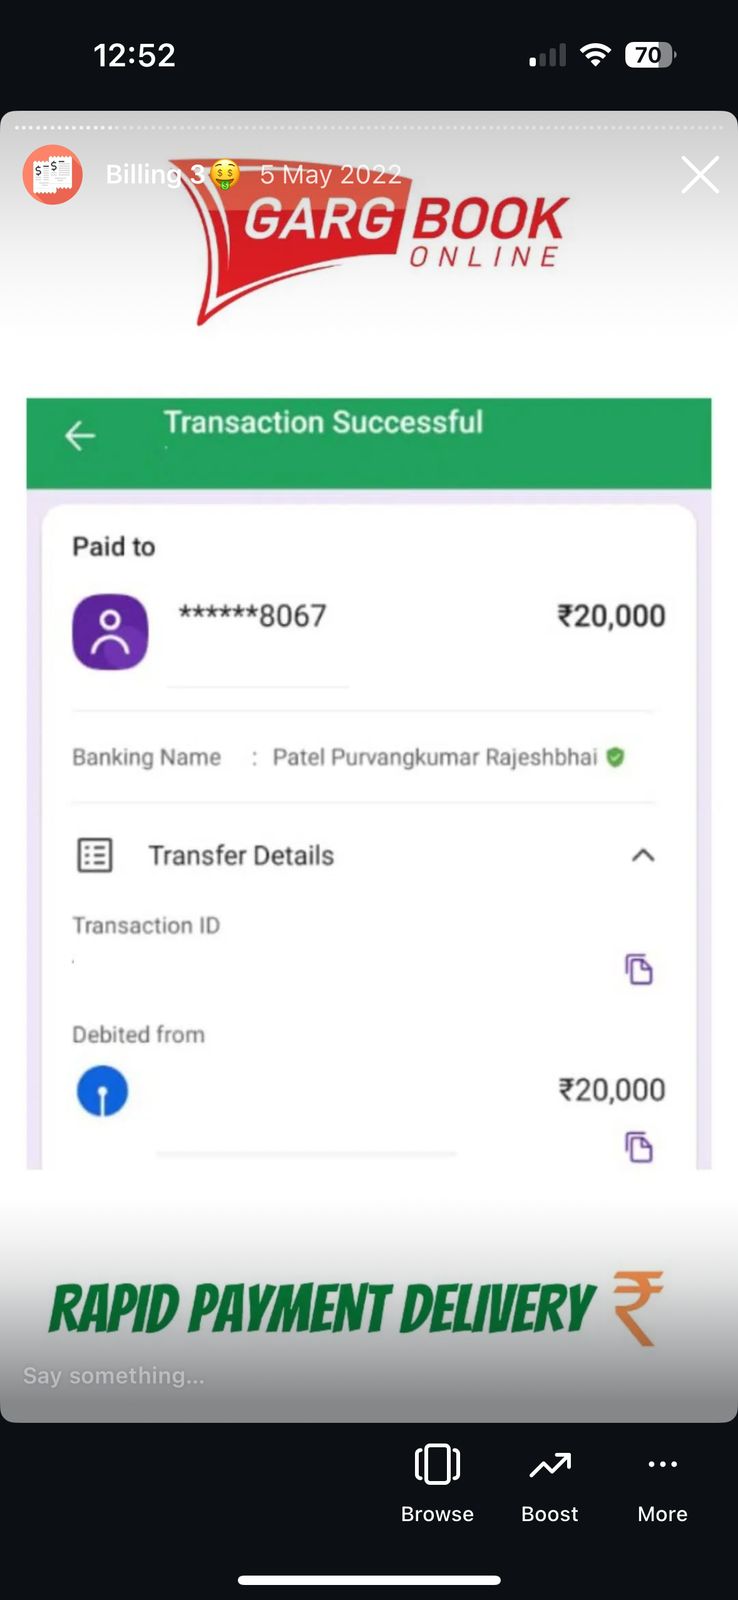Tap the green verified badge next to banking name
The image size is (738, 1600).
(615, 757)
